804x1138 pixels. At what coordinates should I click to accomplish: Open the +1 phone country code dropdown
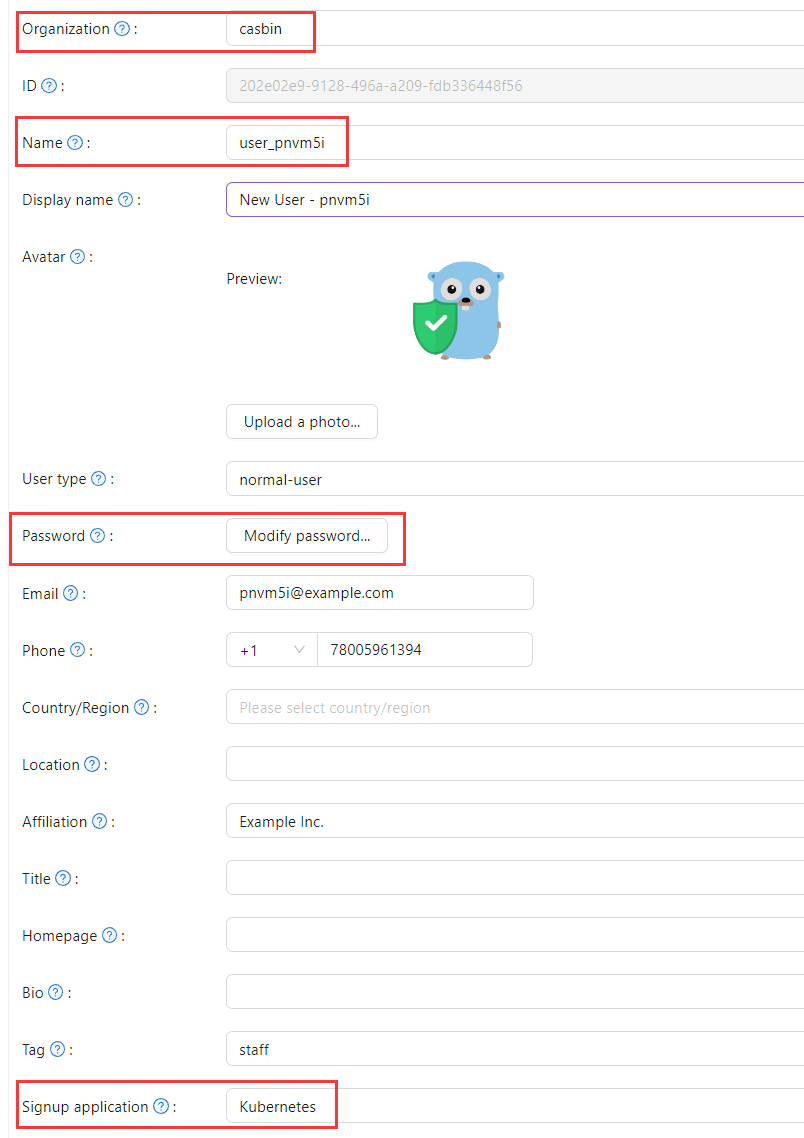pos(271,649)
